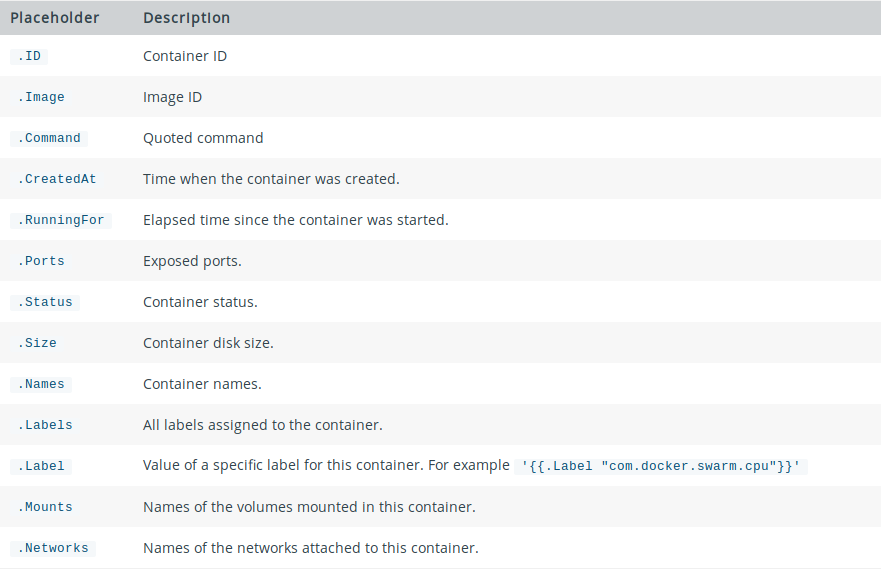Image resolution: width=881 pixels, height=571 pixels.
Task: Click the Placeholder column header
Action: pyautogui.click(x=55, y=18)
